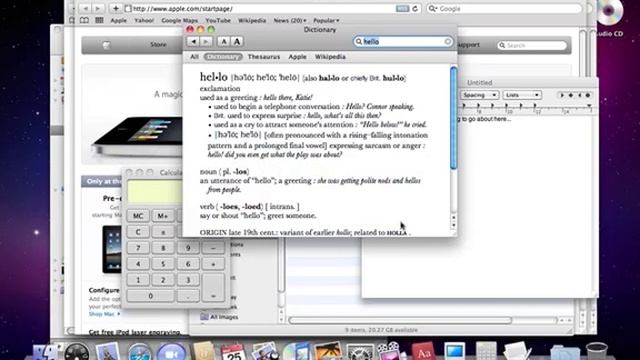Click the Dictionary scroll down arrow

(x=453, y=225)
